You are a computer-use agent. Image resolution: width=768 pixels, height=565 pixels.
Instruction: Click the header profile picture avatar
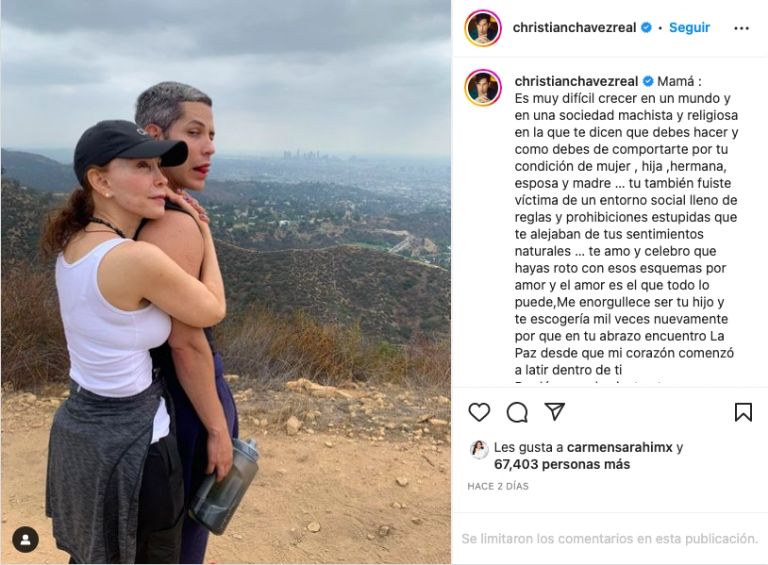(x=483, y=28)
